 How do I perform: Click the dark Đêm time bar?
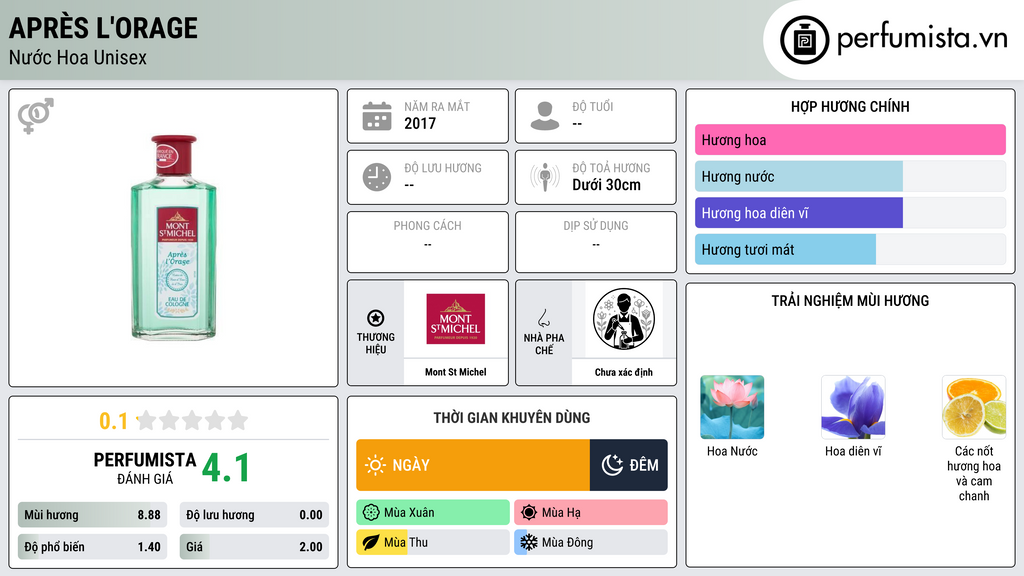[628, 465]
